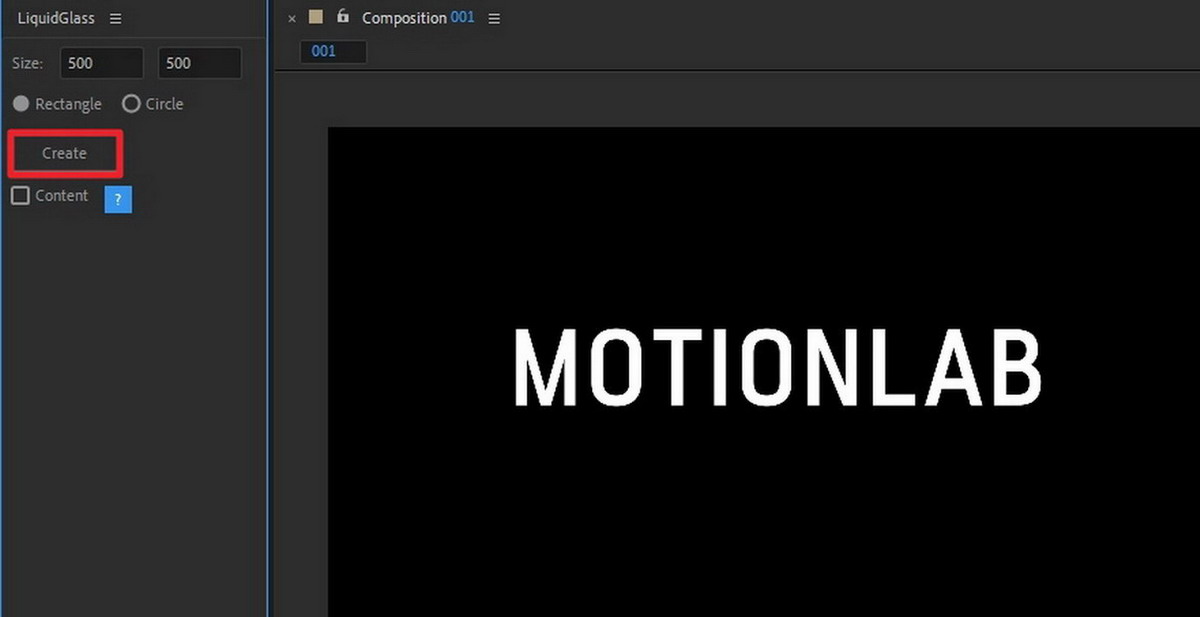Click the blue 001 composition name link
The image size is (1200, 617).
tap(462, 18)
